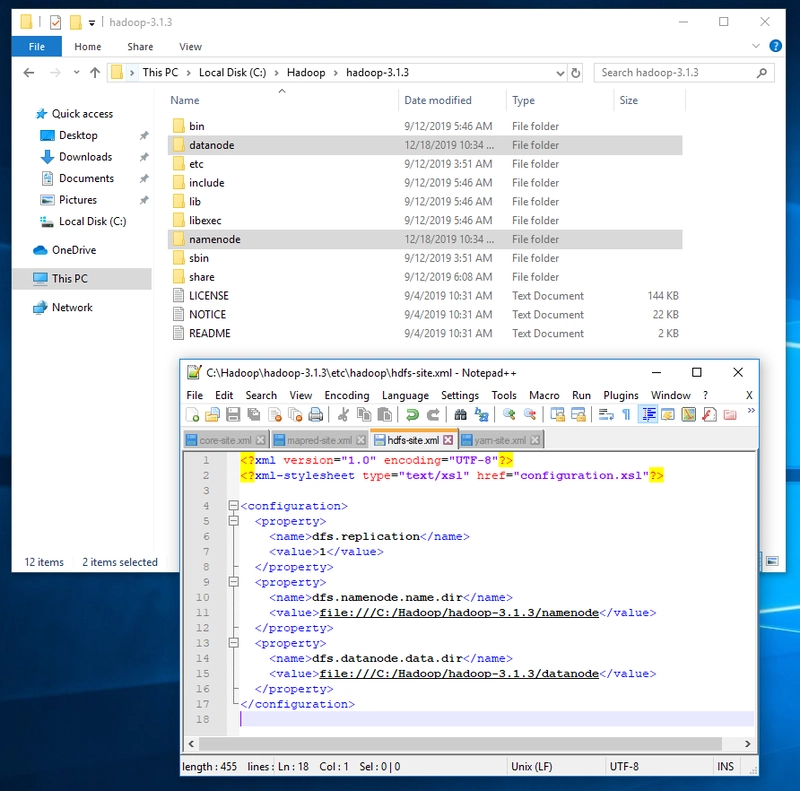Viewport: 800px width, 791px height.
Task: Open the Help icon in File Explorer
Action: 774,46
